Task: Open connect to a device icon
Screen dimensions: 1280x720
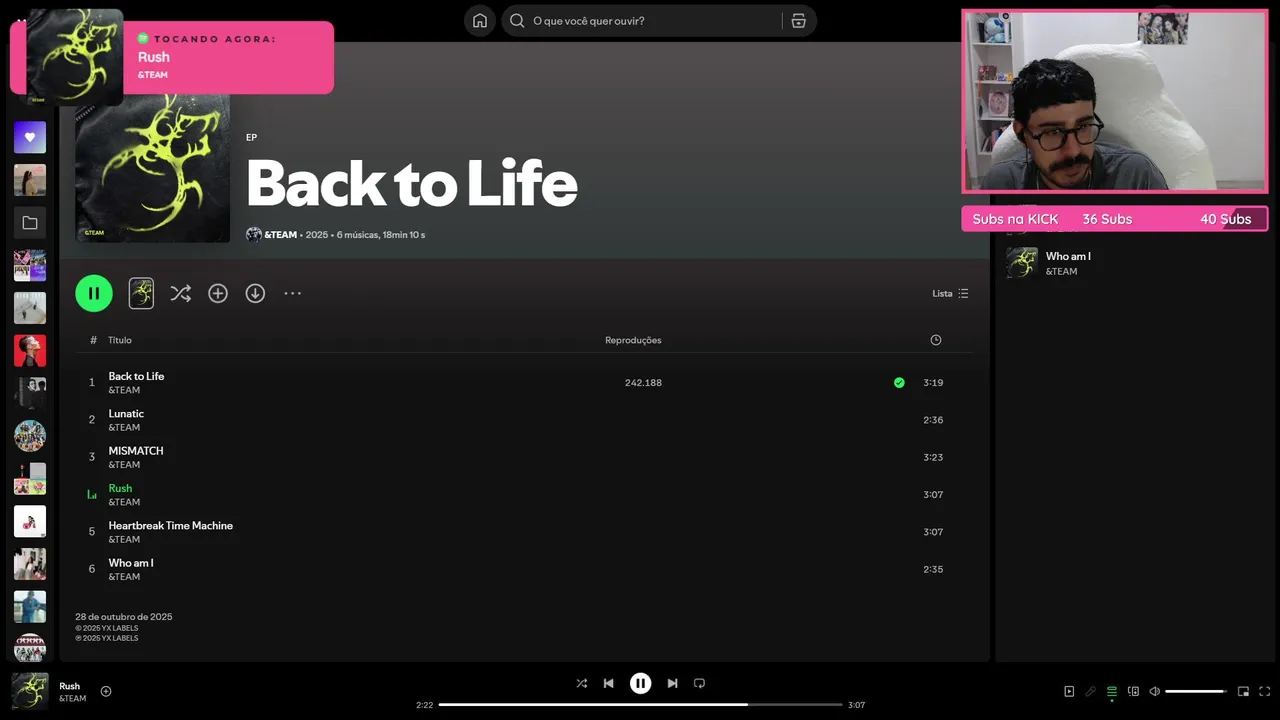Action: point(1133,691)
